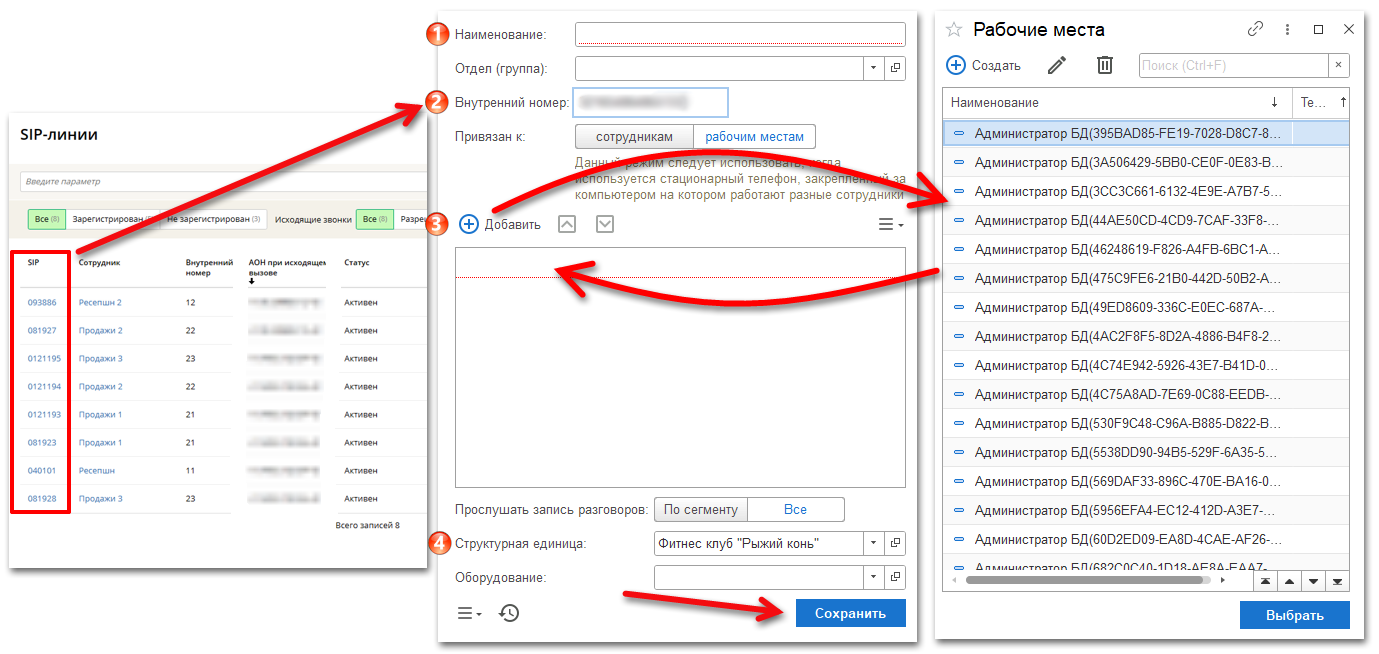The width and height of the screenshot is (1379, 654).
Task: Select the Зарегистрирован filter tab in SIP-линии
Action: coord(108,219)
